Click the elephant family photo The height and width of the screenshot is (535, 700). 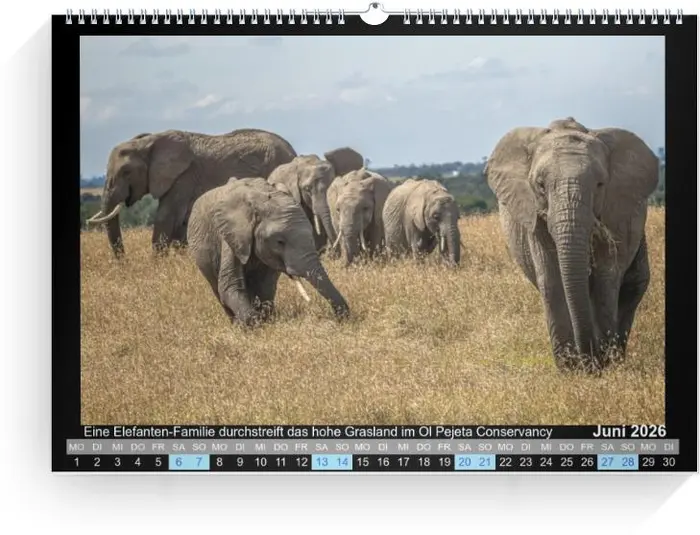click(x=372, y=230)
